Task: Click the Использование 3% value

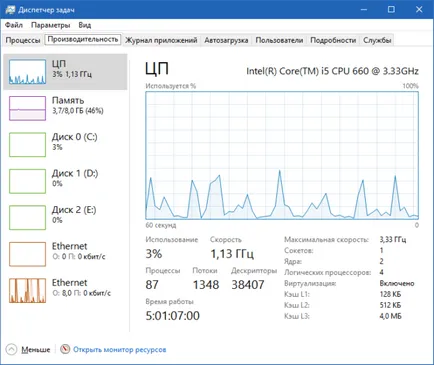Action: [x=154, y=254]
